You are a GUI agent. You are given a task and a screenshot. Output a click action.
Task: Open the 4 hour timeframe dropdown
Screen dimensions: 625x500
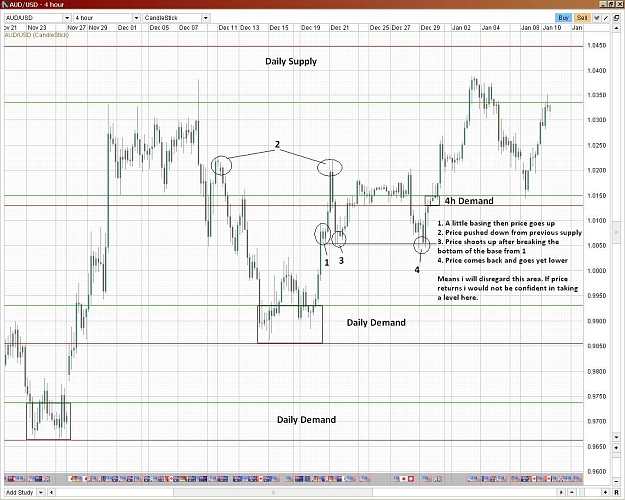pyautogui.click(x=136, y=18)
